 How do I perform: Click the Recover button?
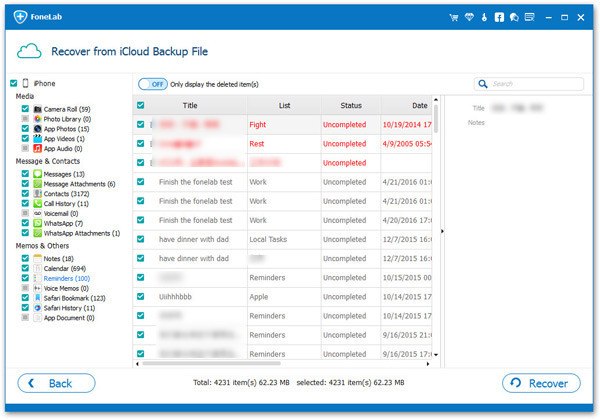click(541, 383)
